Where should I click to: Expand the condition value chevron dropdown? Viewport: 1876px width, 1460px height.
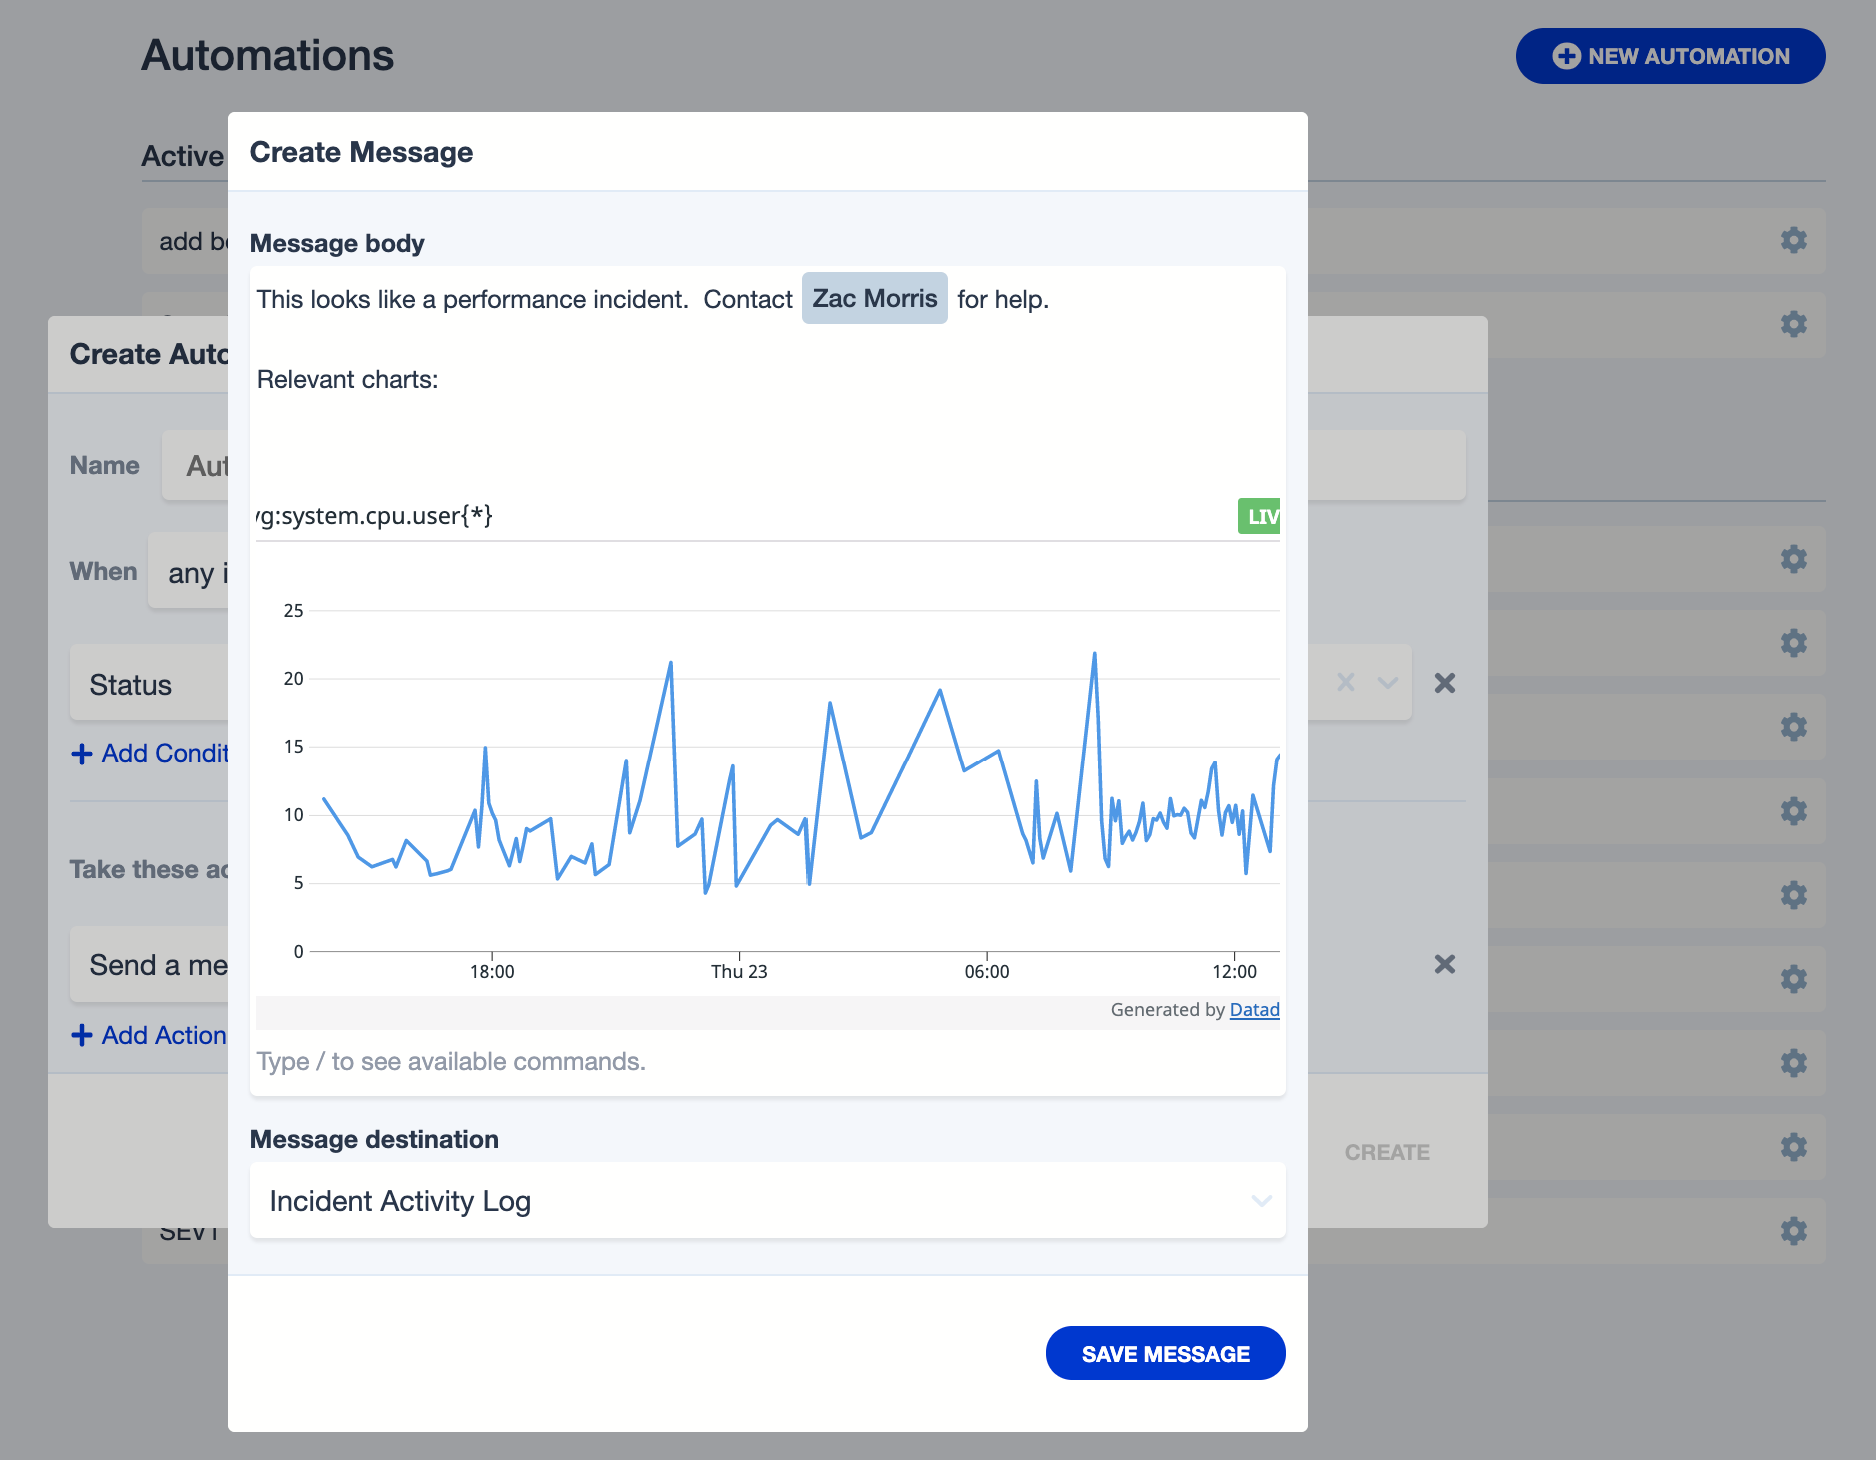click(1387, 683)
